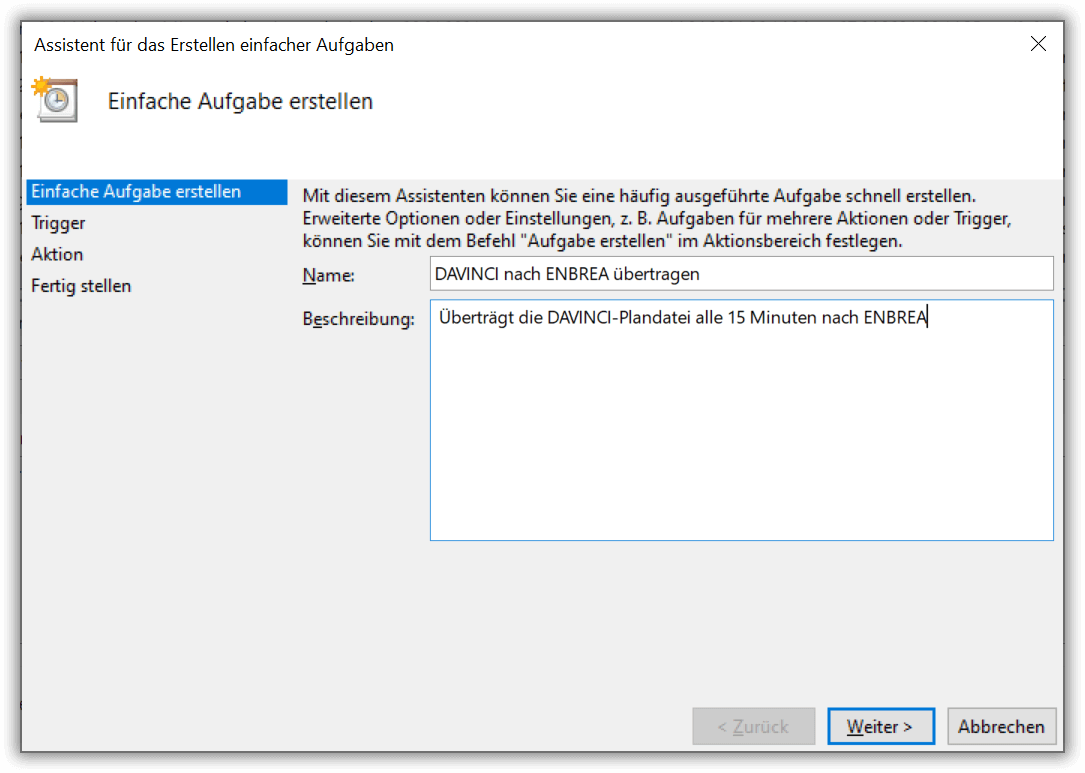Select 'Einfache Aufgabe erstellen' step
1085x773 pixels.
coord(156,192)
